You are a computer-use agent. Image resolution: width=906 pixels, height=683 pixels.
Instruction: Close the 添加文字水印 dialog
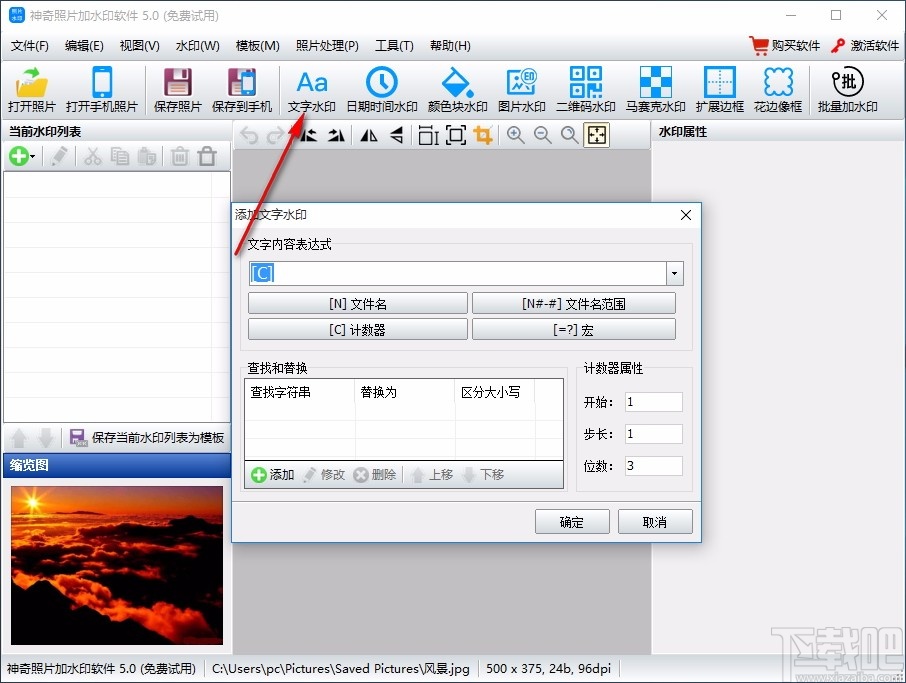[686, 215]
